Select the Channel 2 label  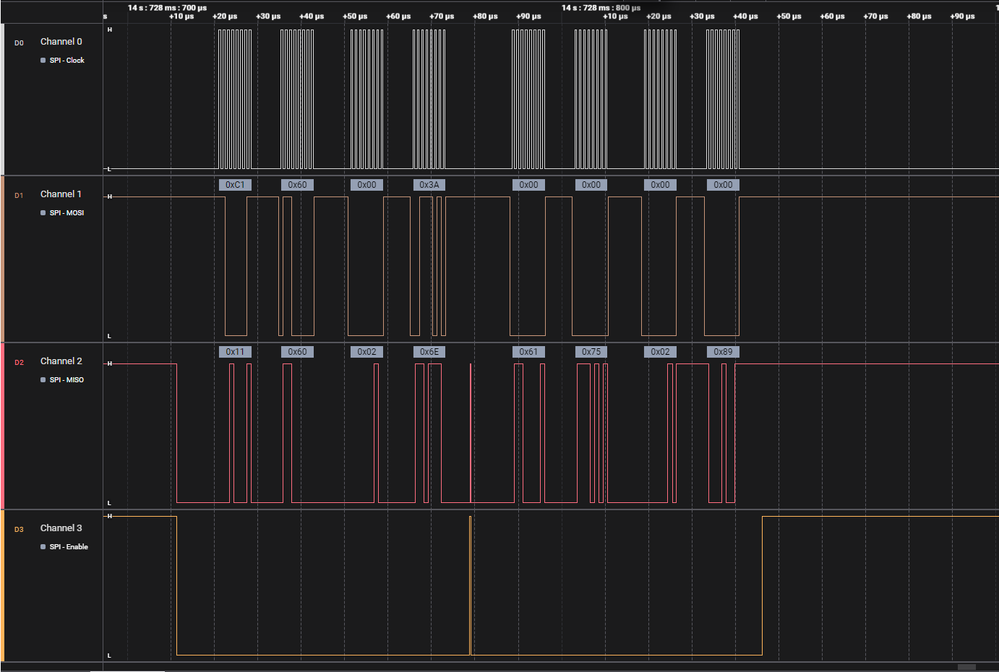tap(61, 361)
